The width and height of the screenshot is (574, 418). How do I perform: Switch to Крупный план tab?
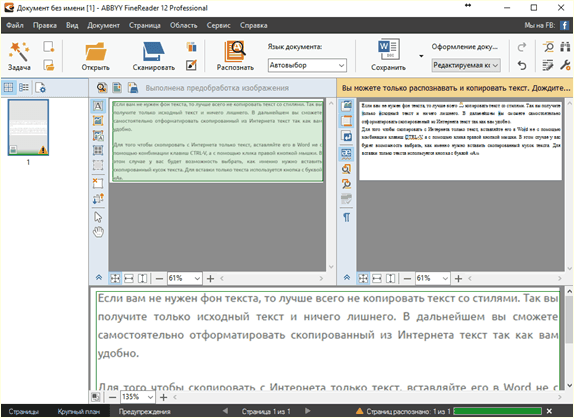[79, 411]
